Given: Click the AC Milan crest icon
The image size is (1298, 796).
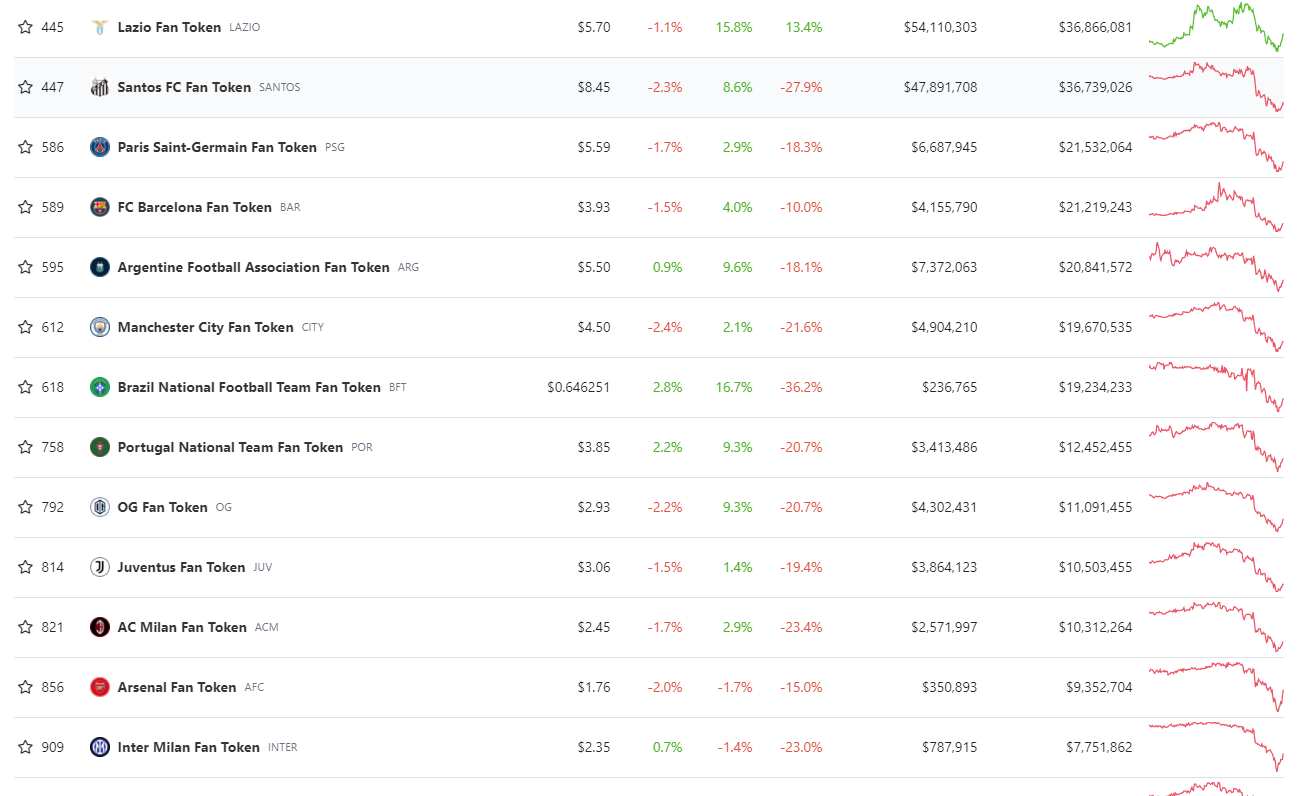Looking at the screenshot, I should tap(99, 627).
